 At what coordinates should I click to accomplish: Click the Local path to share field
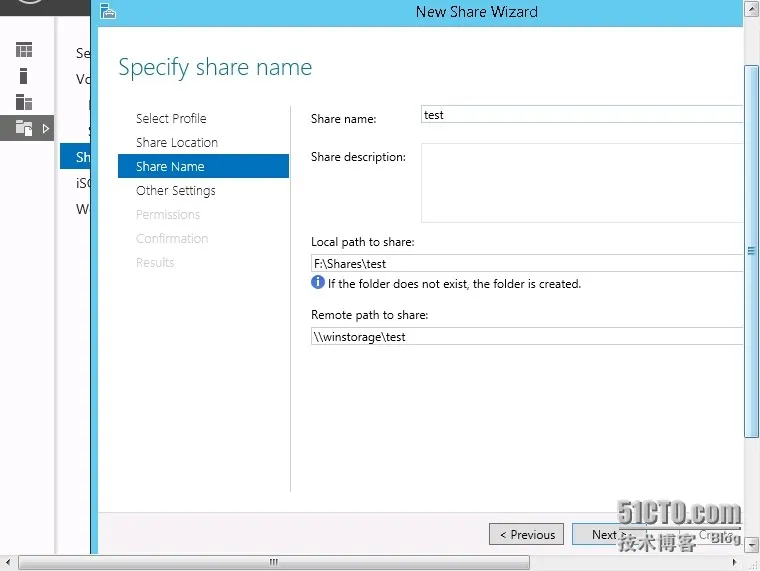pos(527,263)
